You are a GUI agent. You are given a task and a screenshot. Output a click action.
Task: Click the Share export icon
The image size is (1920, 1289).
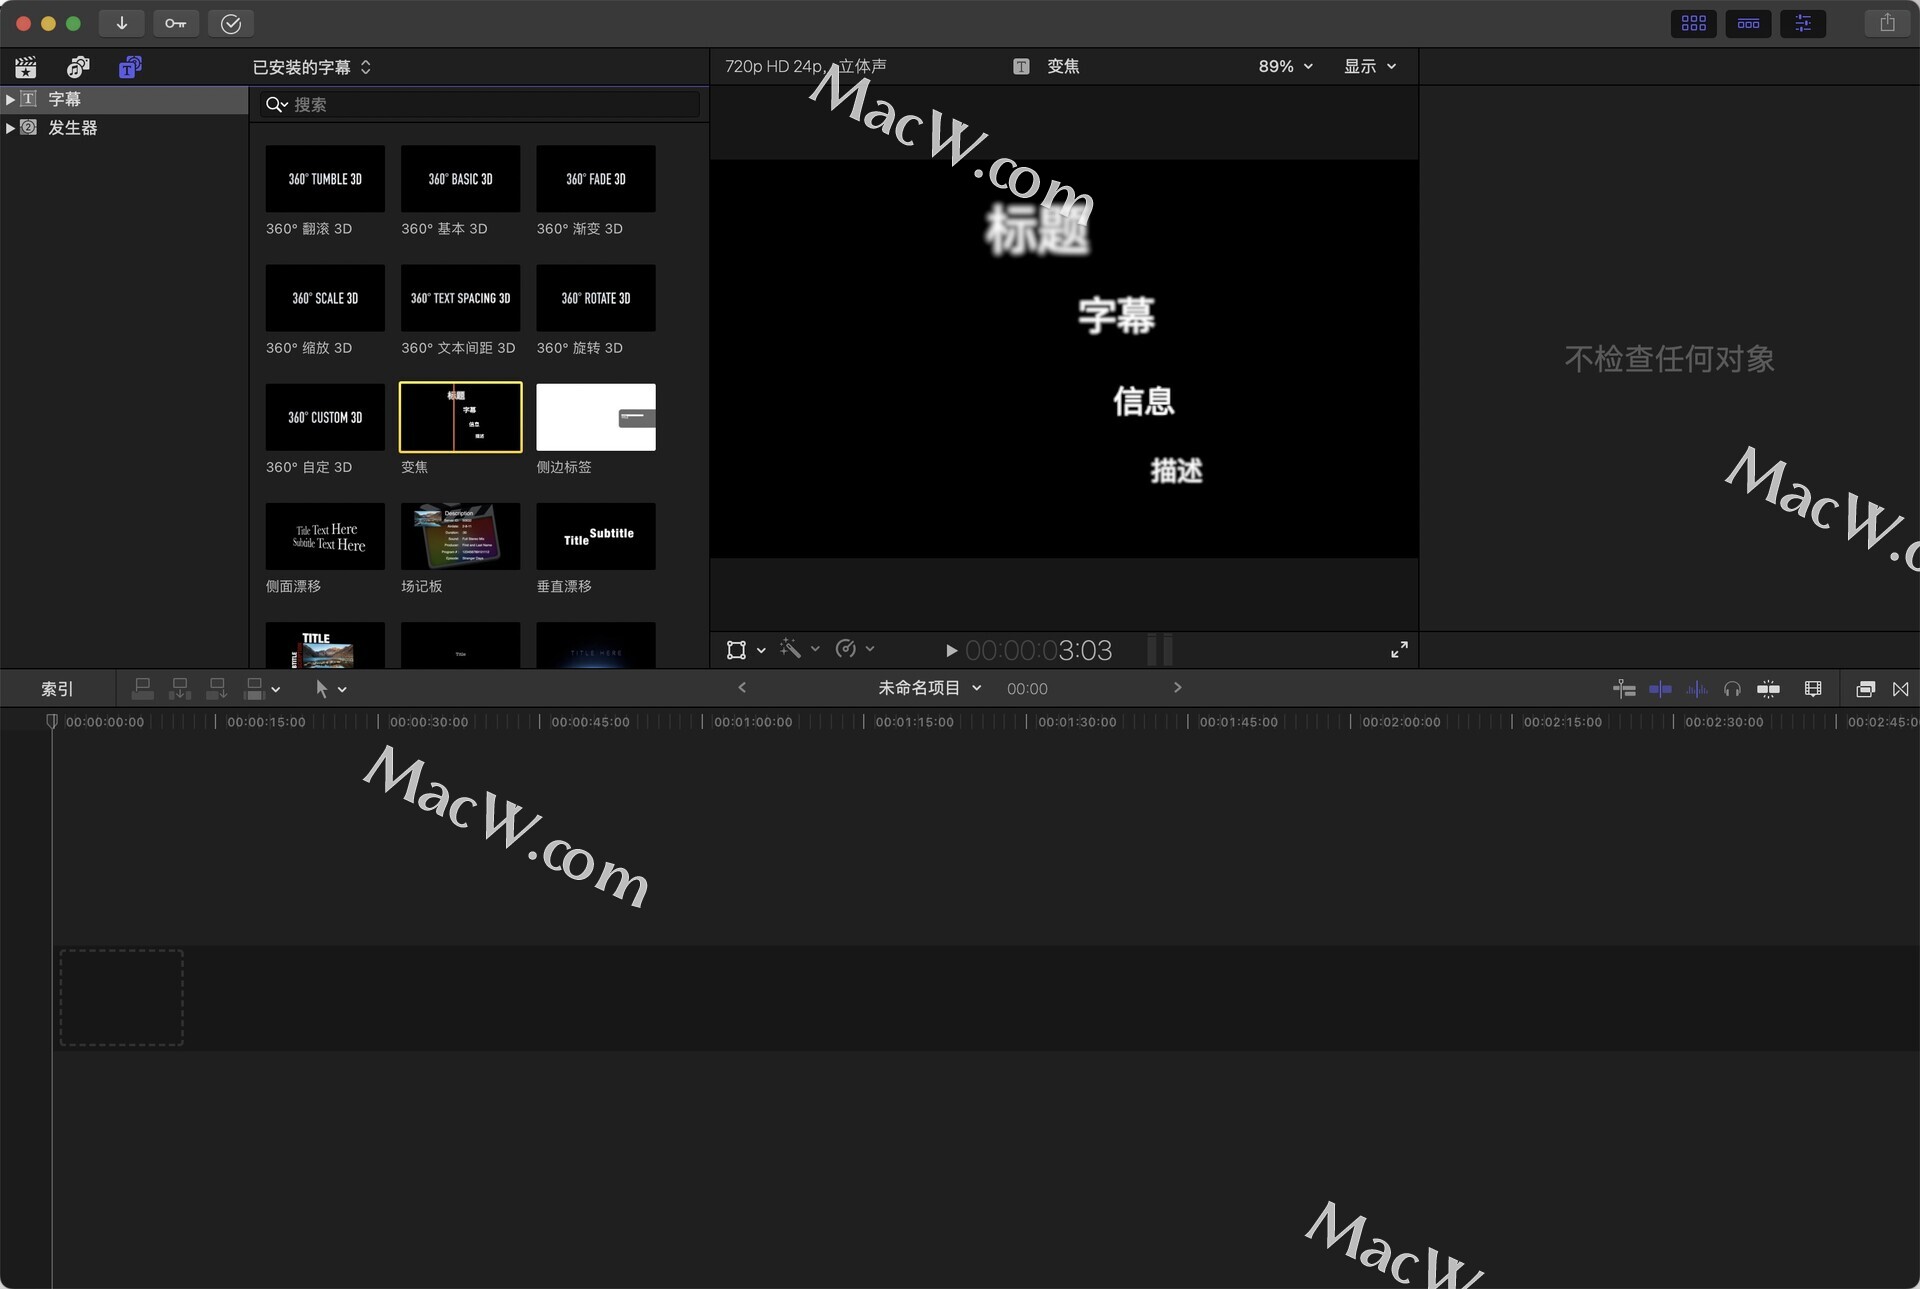[x=1887, y=23]
